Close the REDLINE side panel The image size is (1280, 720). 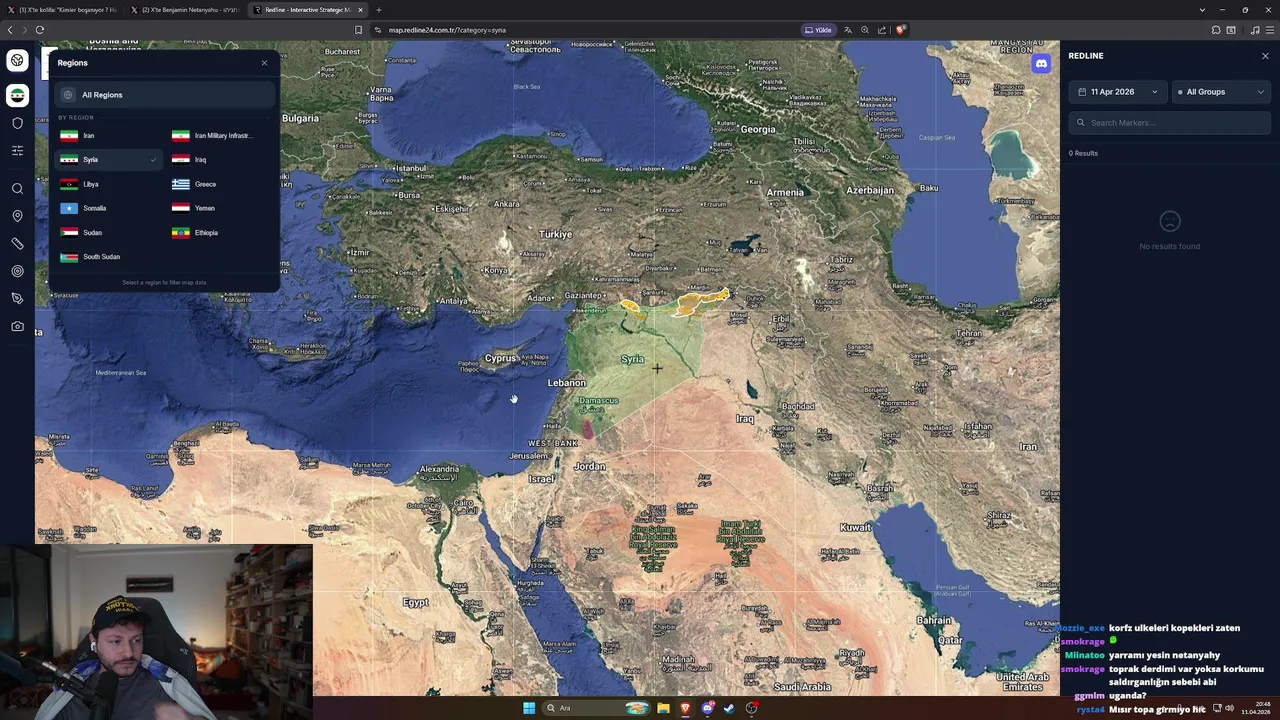[1265, 56]
